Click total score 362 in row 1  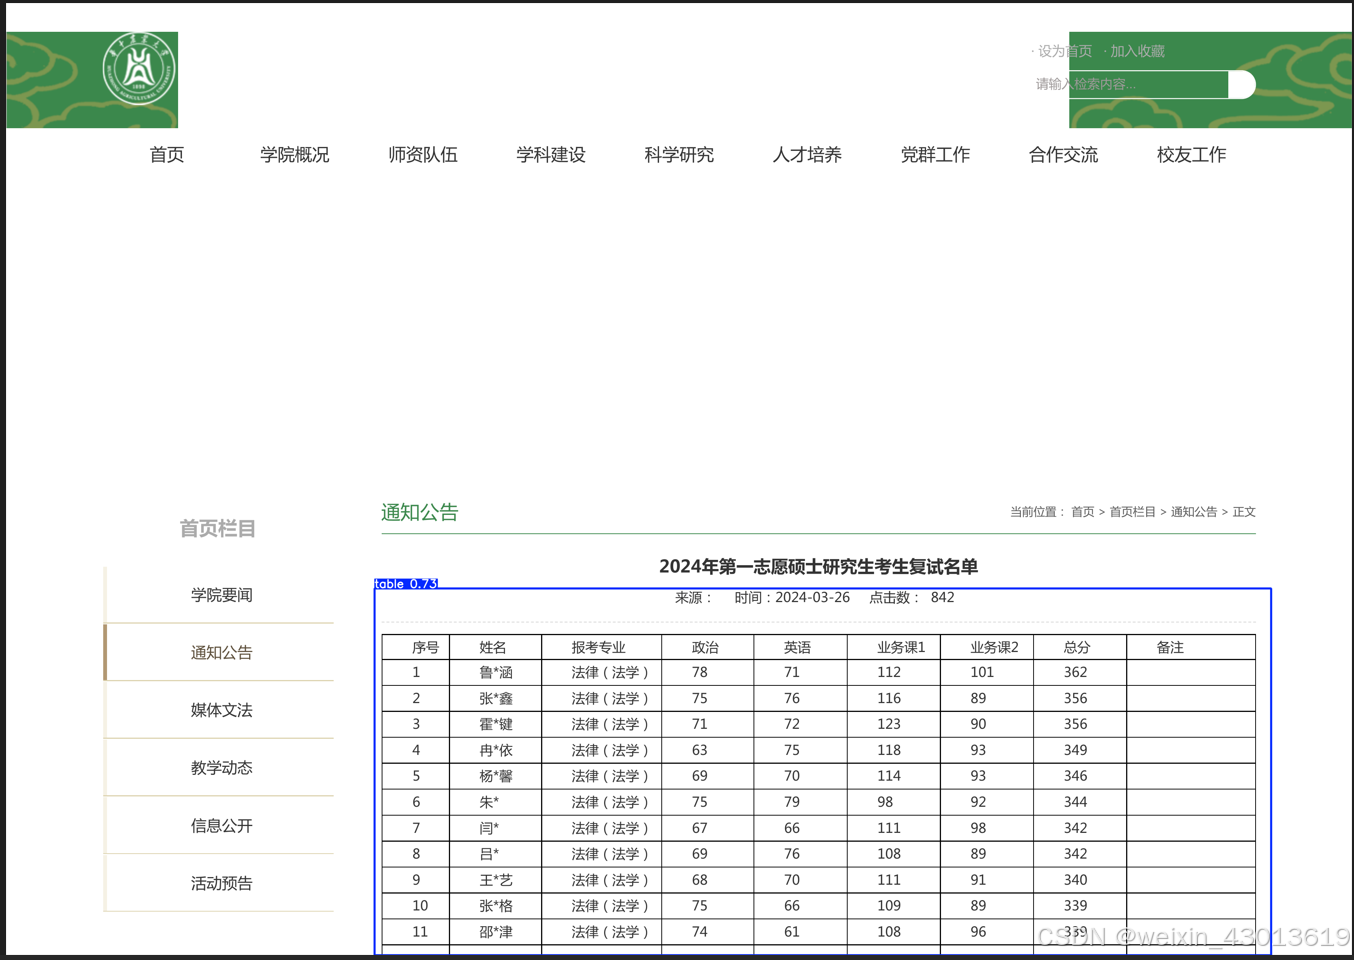coord(1075,673)
